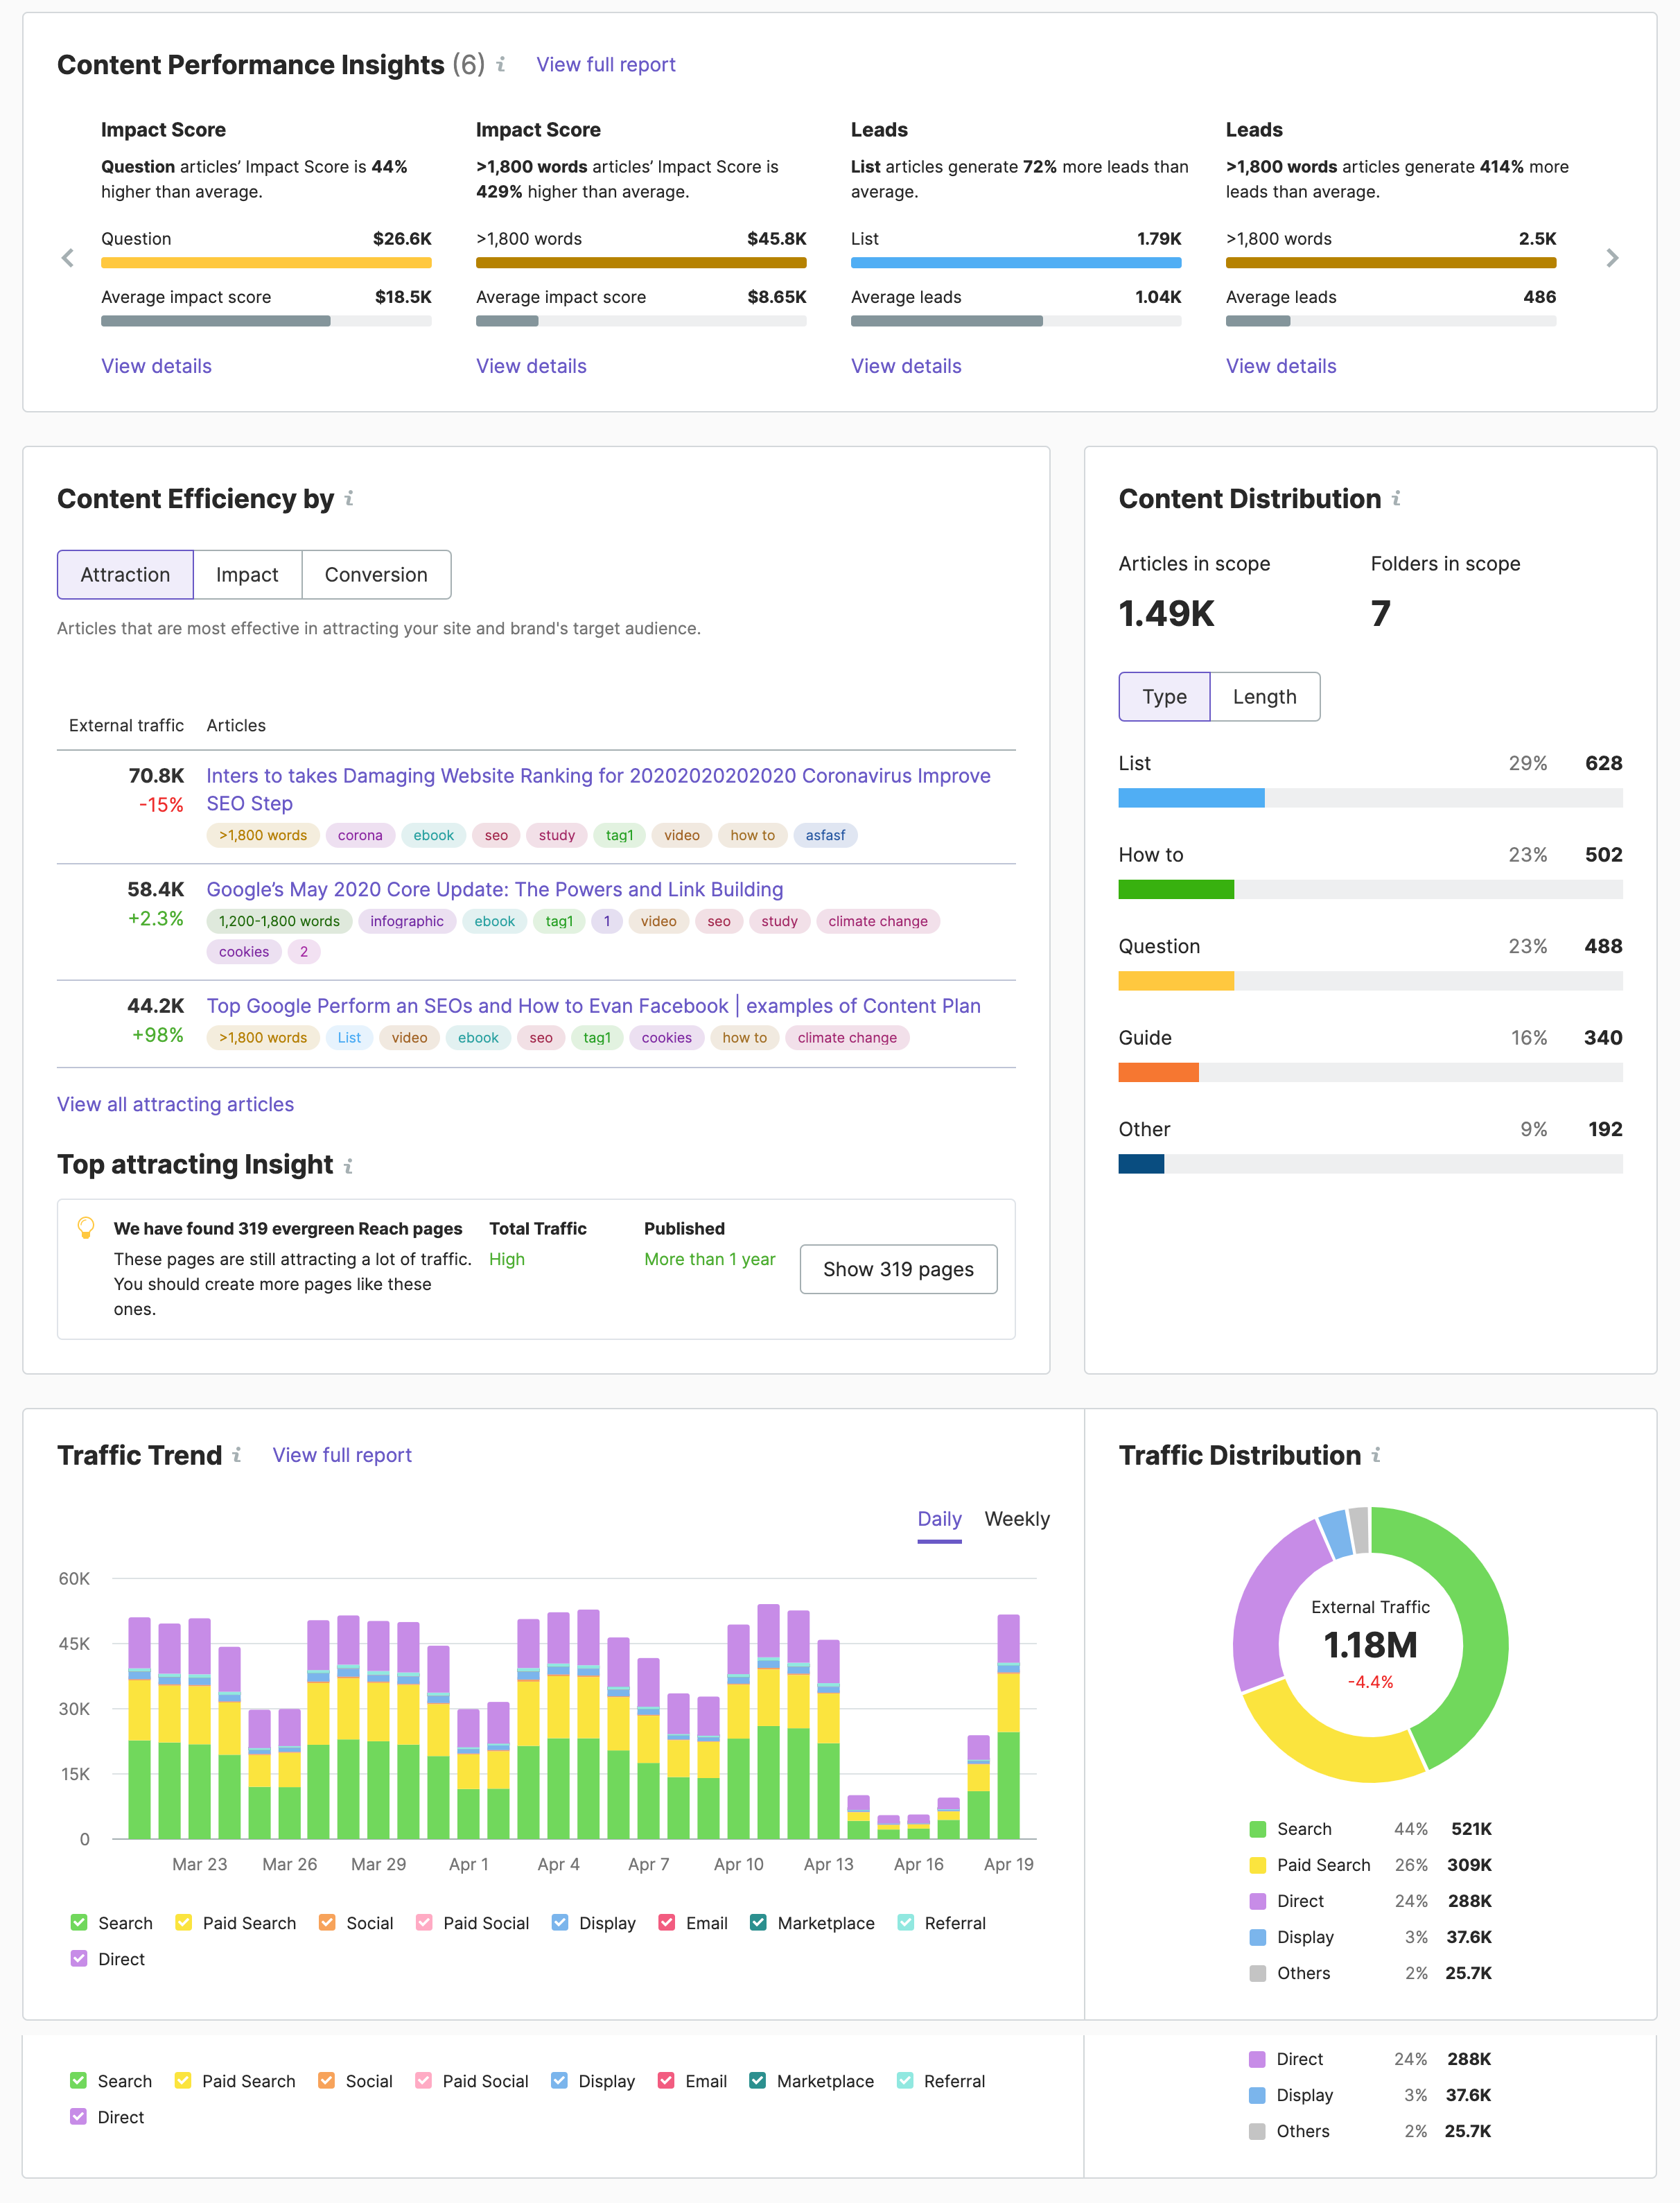
Task: Click the blue List distribution bar
Action: 1191,798
